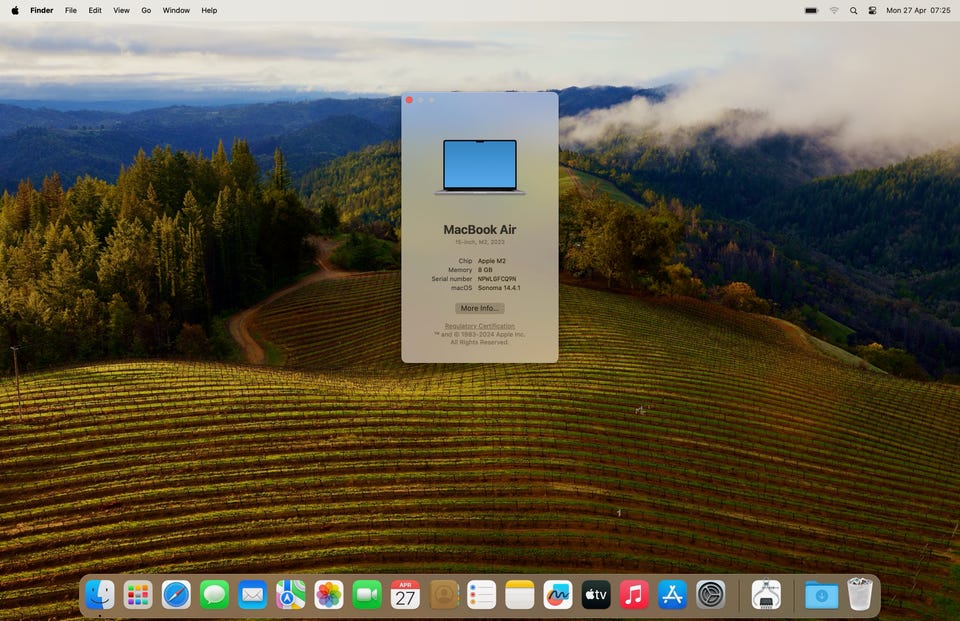The width and height of the screenshot is (960, 621).
Task: Click the More Info... button
Action: (x=479, y=308)
